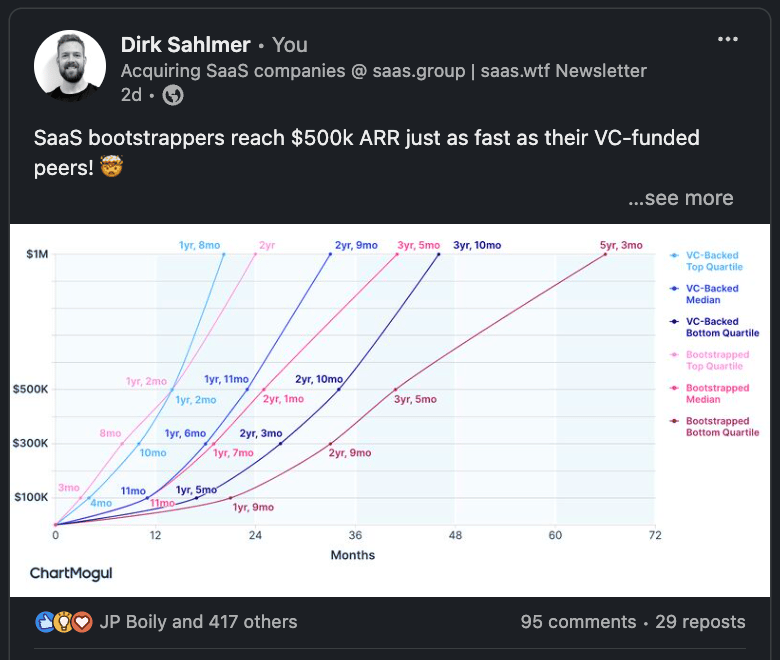Open Dirk Sahlmer's profile name link
Viewport: 780px width, 660px height.
[186, 45]
